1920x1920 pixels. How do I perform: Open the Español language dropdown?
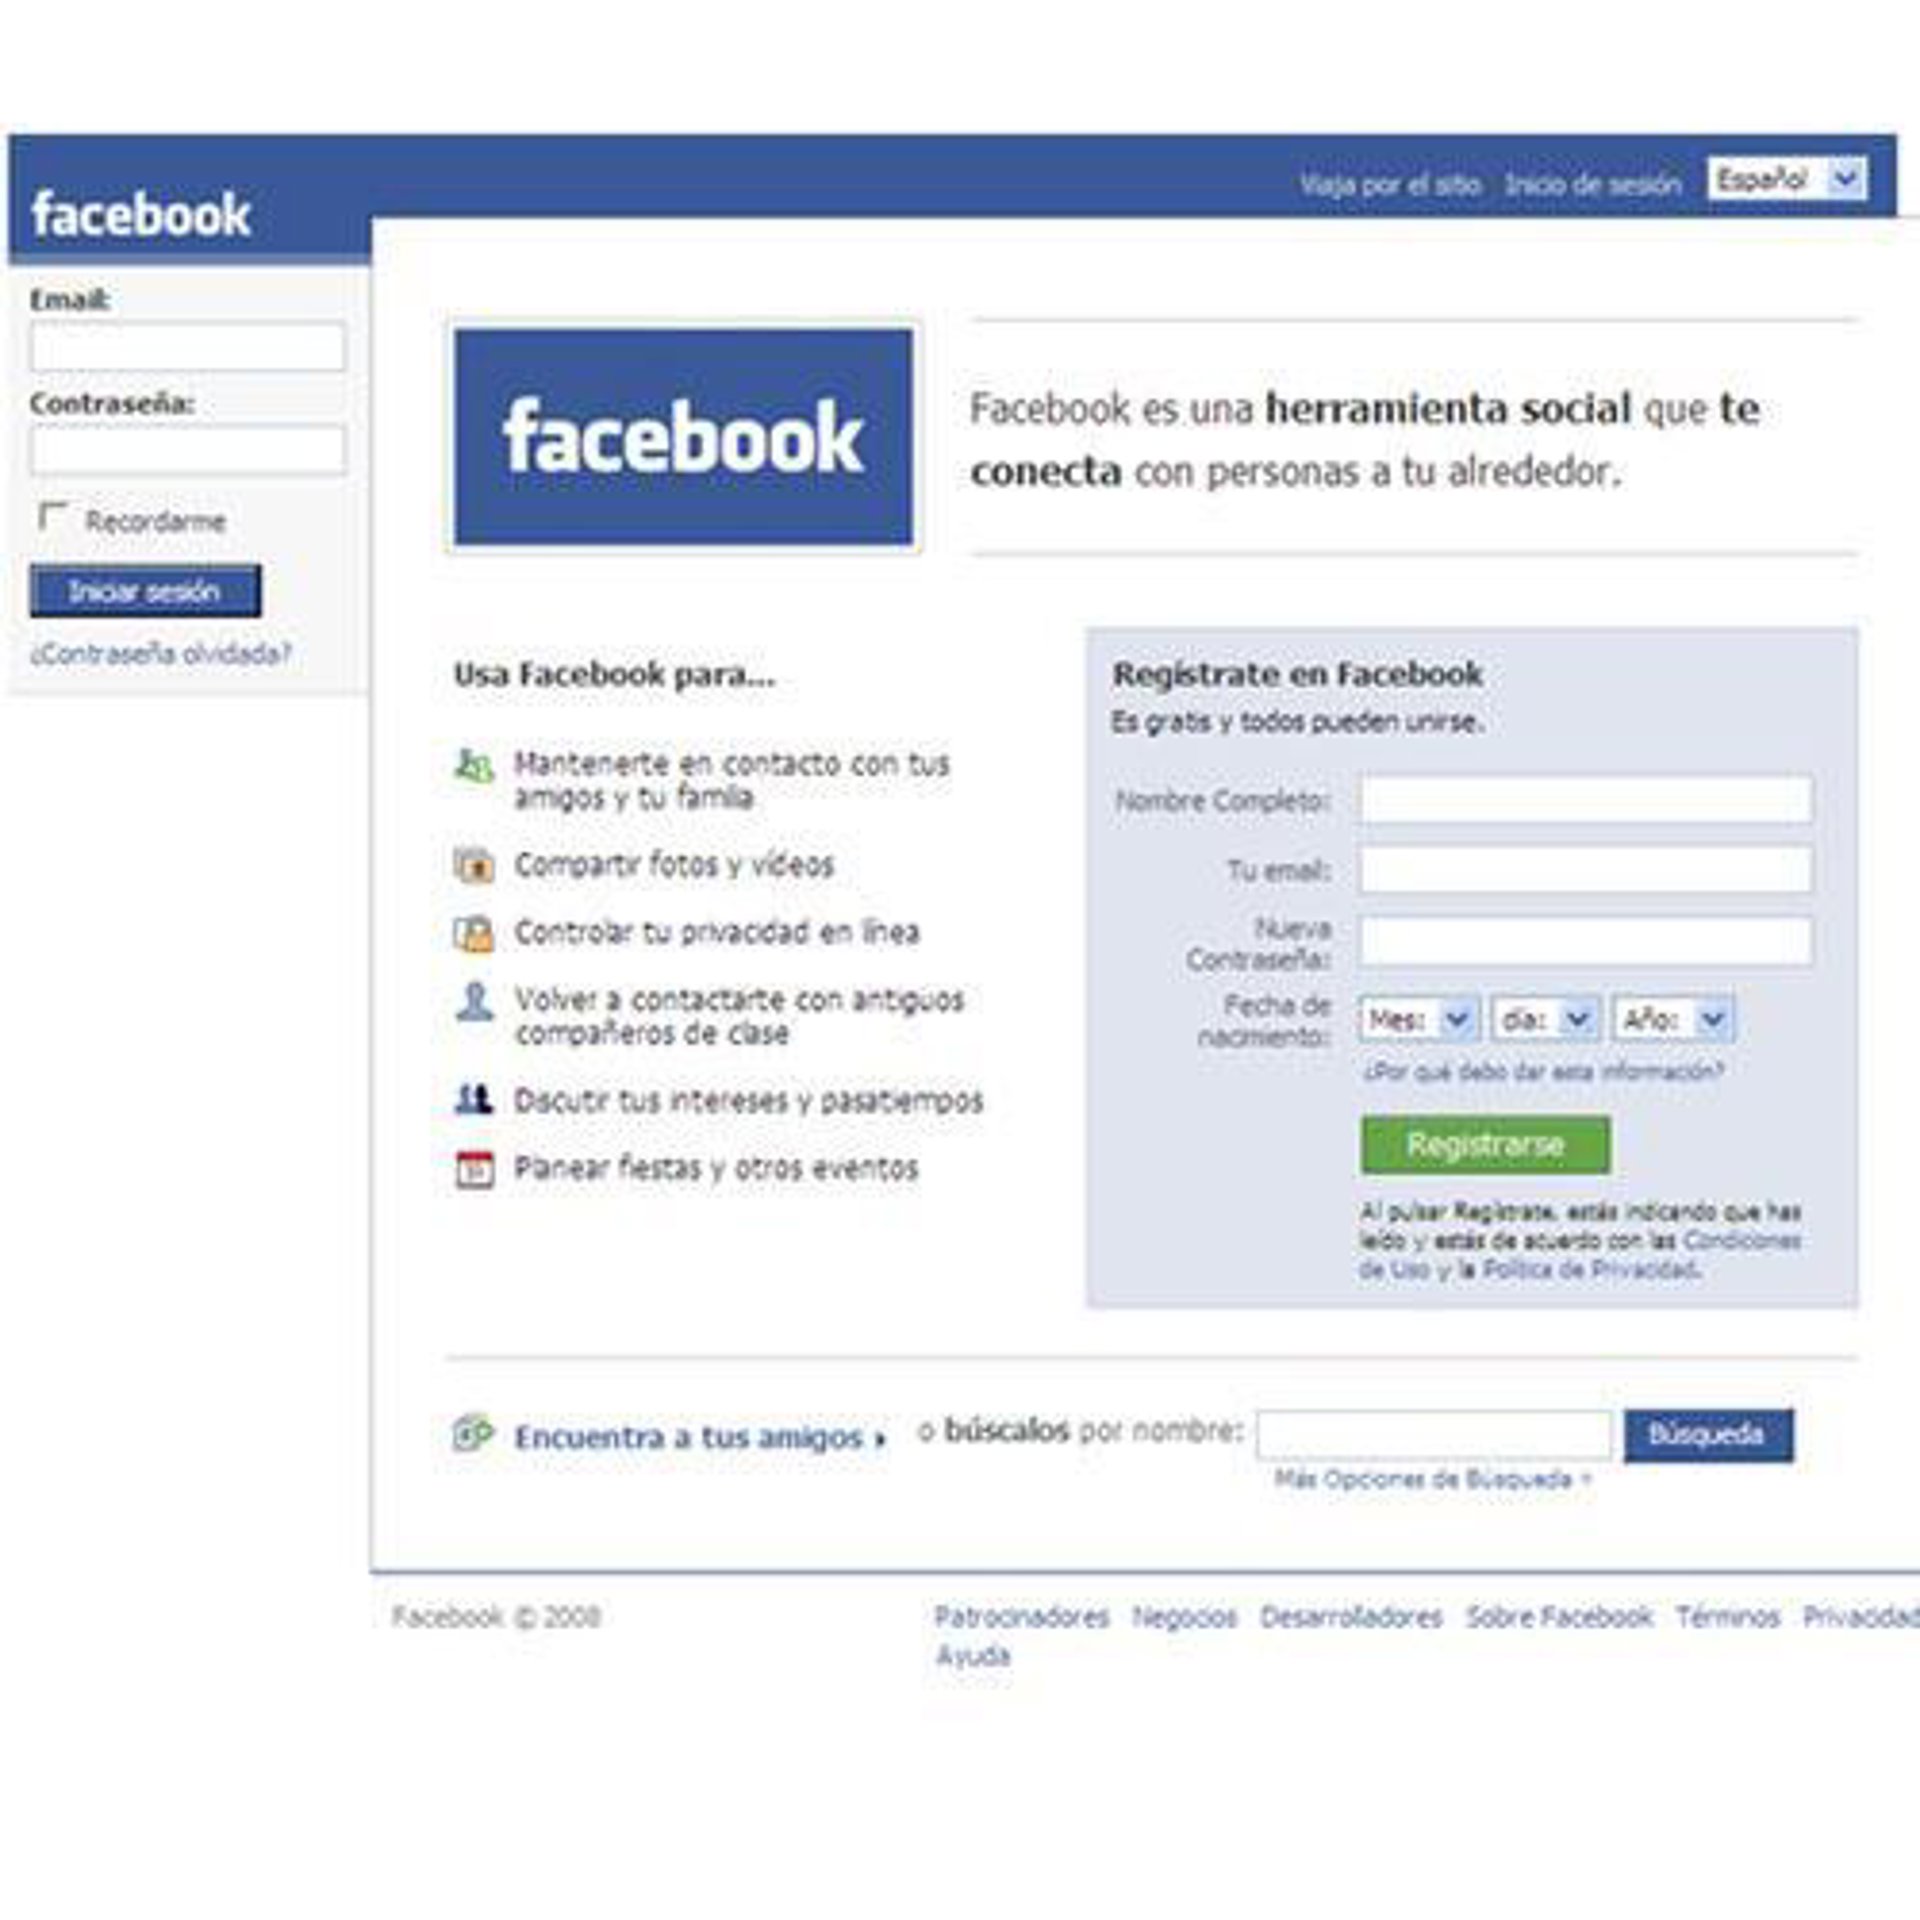click(x=1786, y=179)
